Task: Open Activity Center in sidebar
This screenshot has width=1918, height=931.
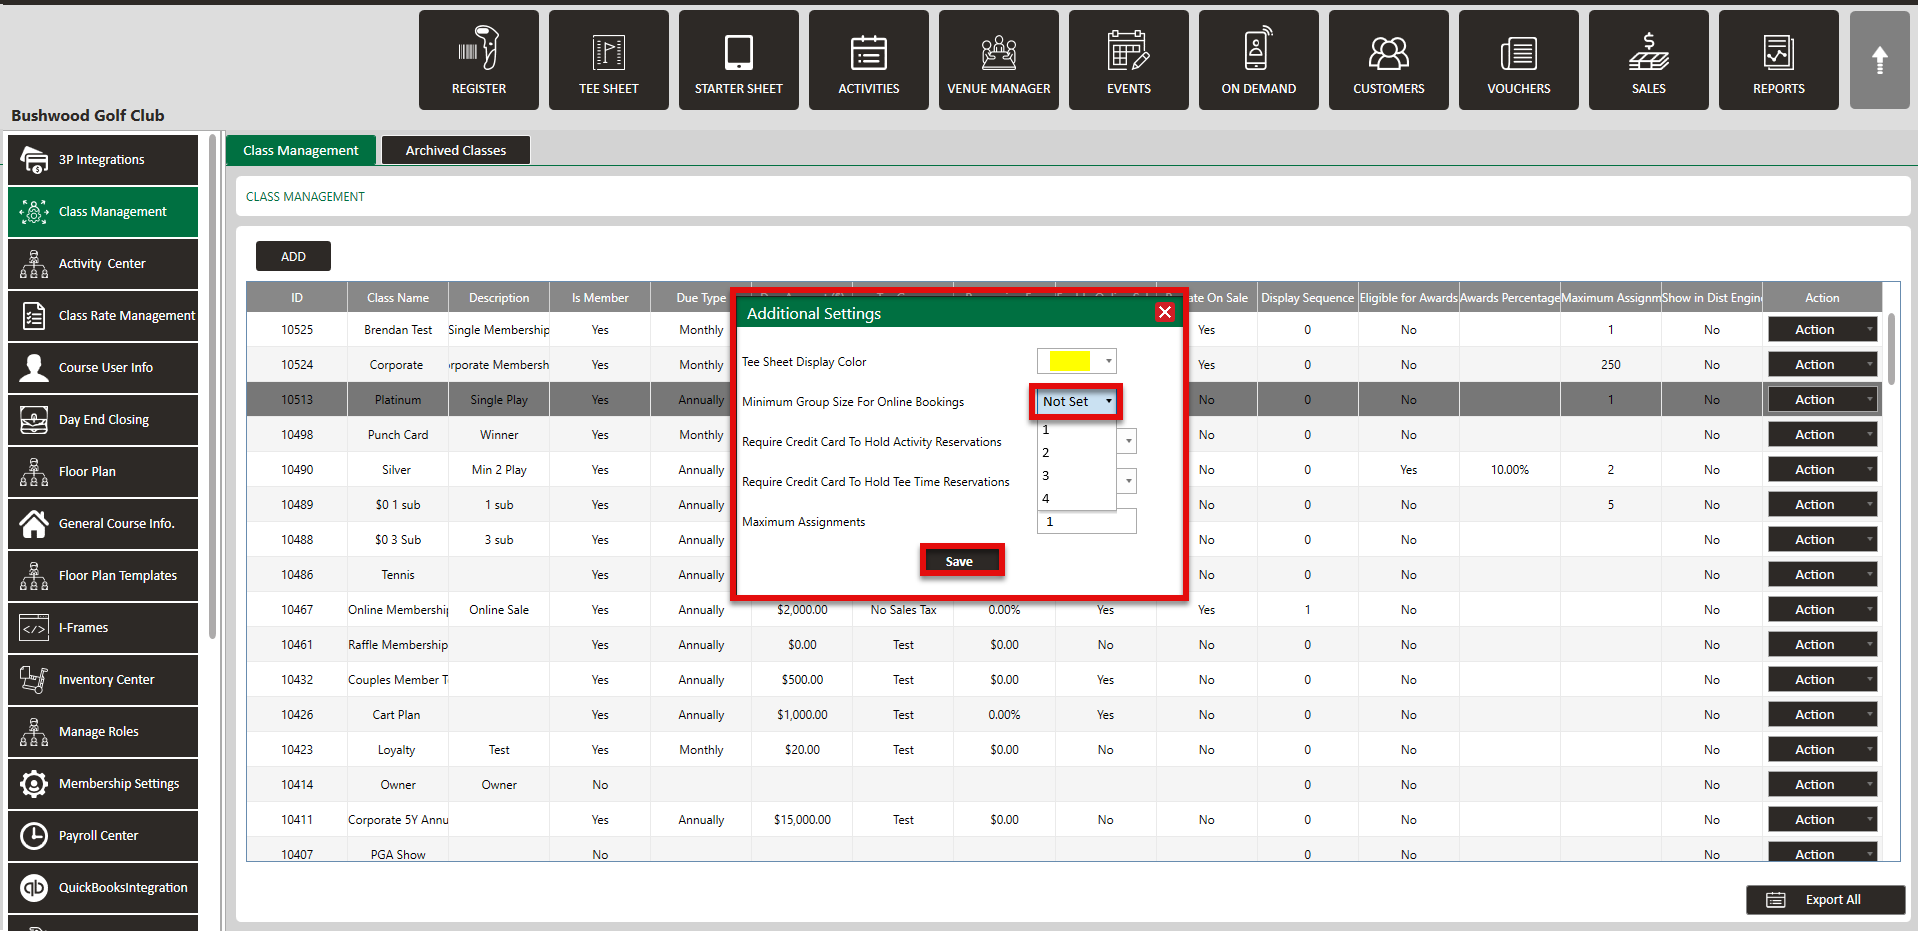Action: pos(103,264)
